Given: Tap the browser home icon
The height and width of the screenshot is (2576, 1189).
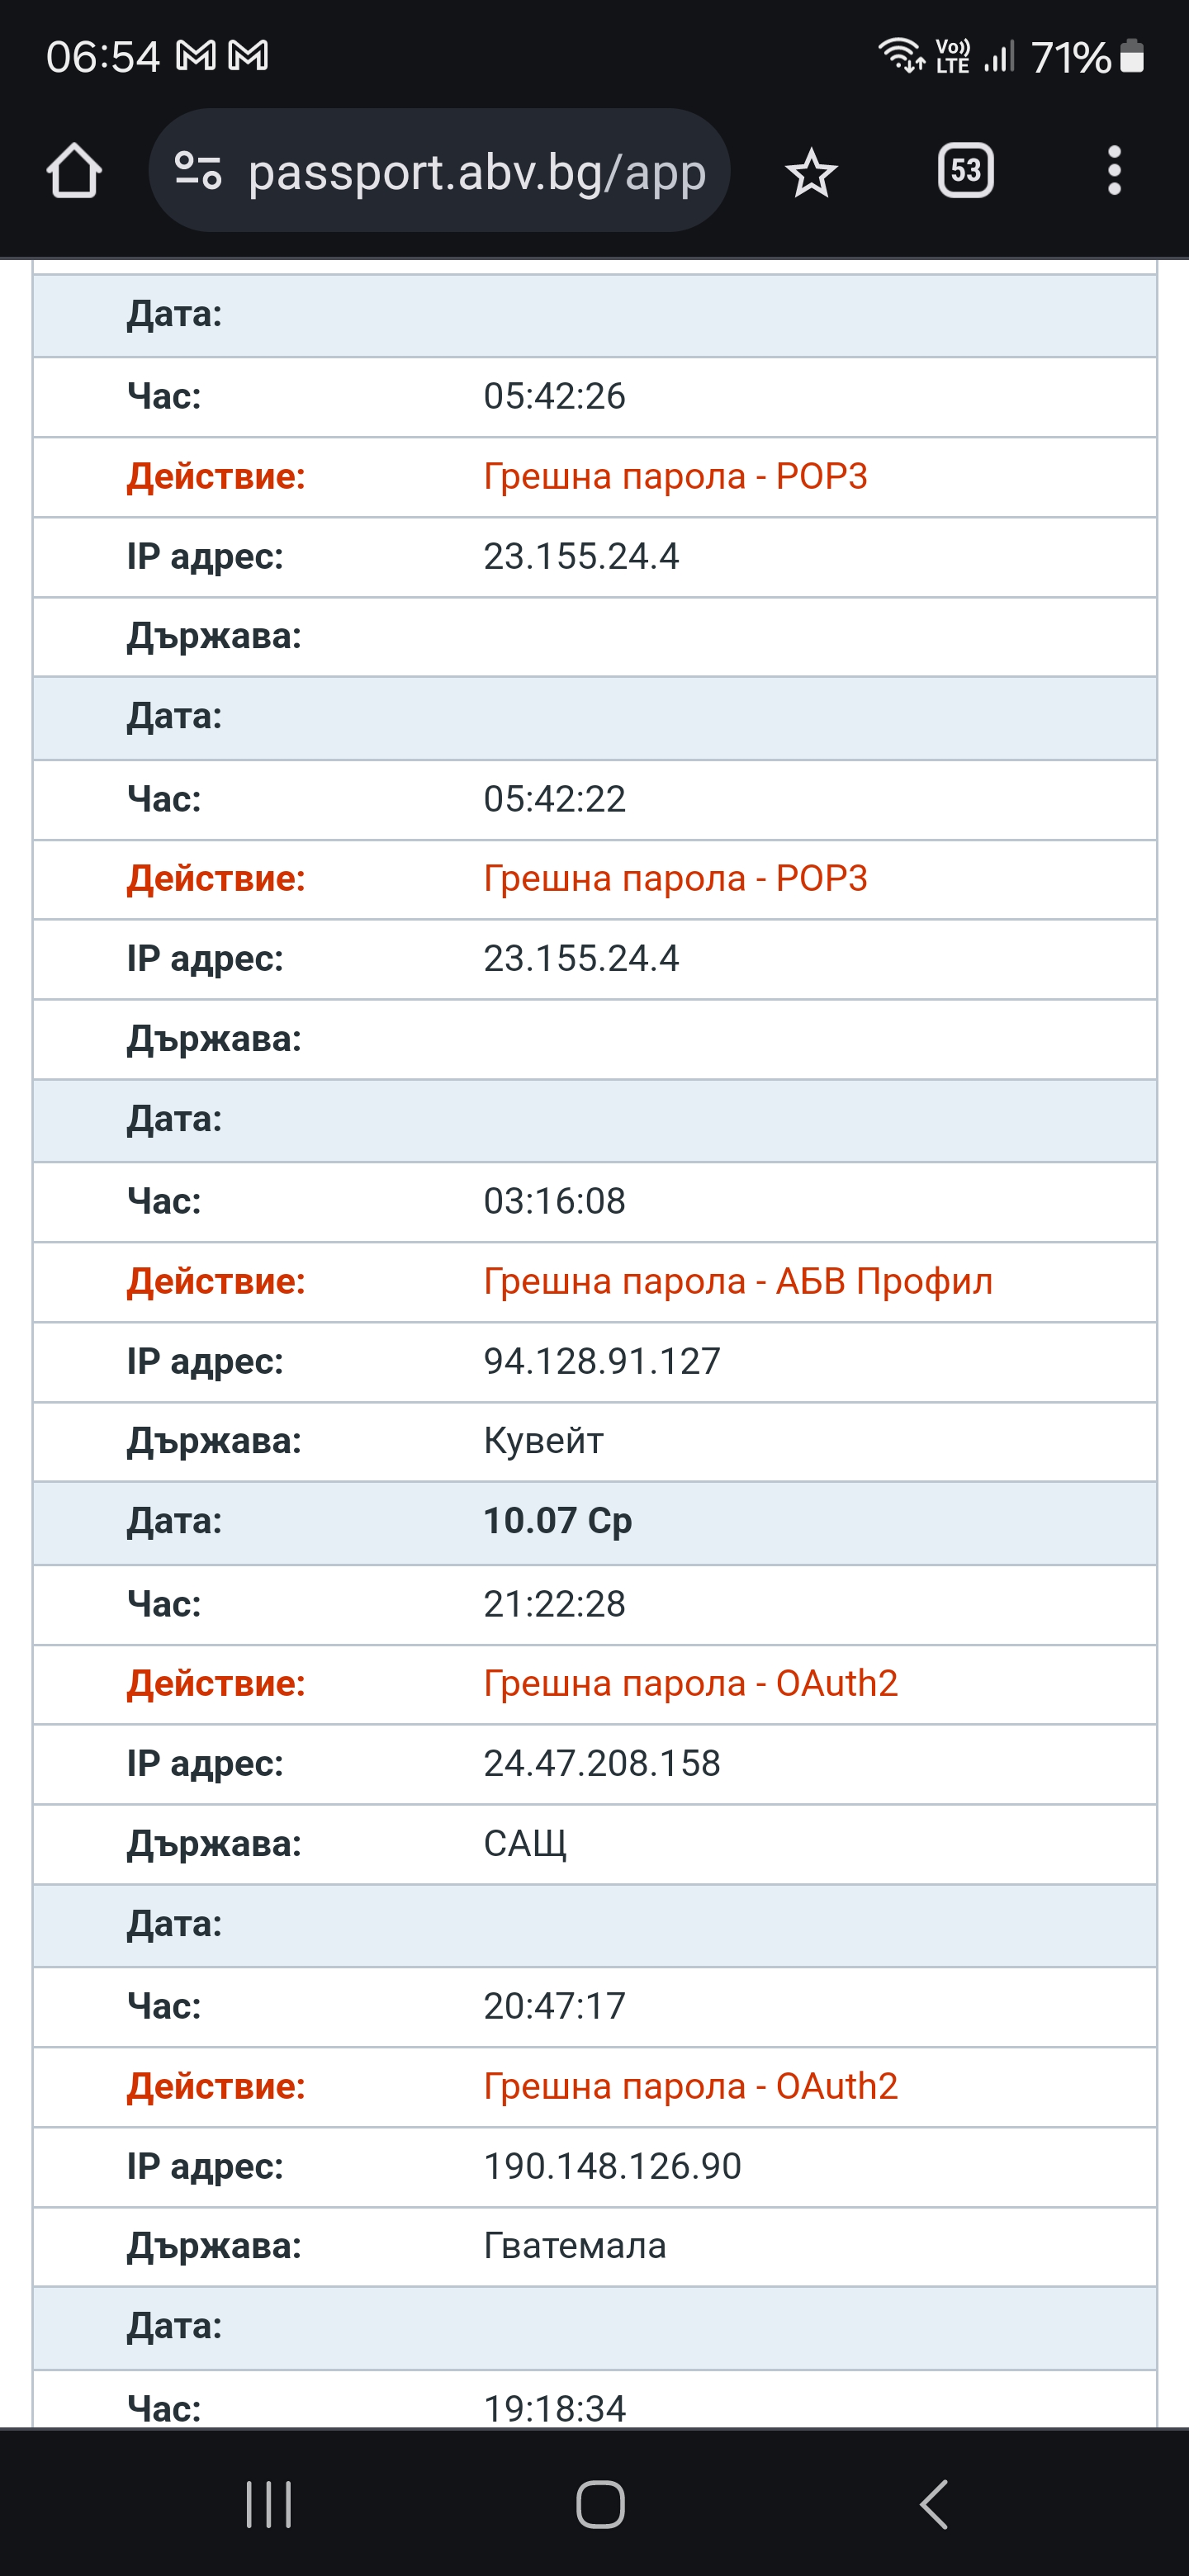Looking at the screenshot, I should 74,171.
